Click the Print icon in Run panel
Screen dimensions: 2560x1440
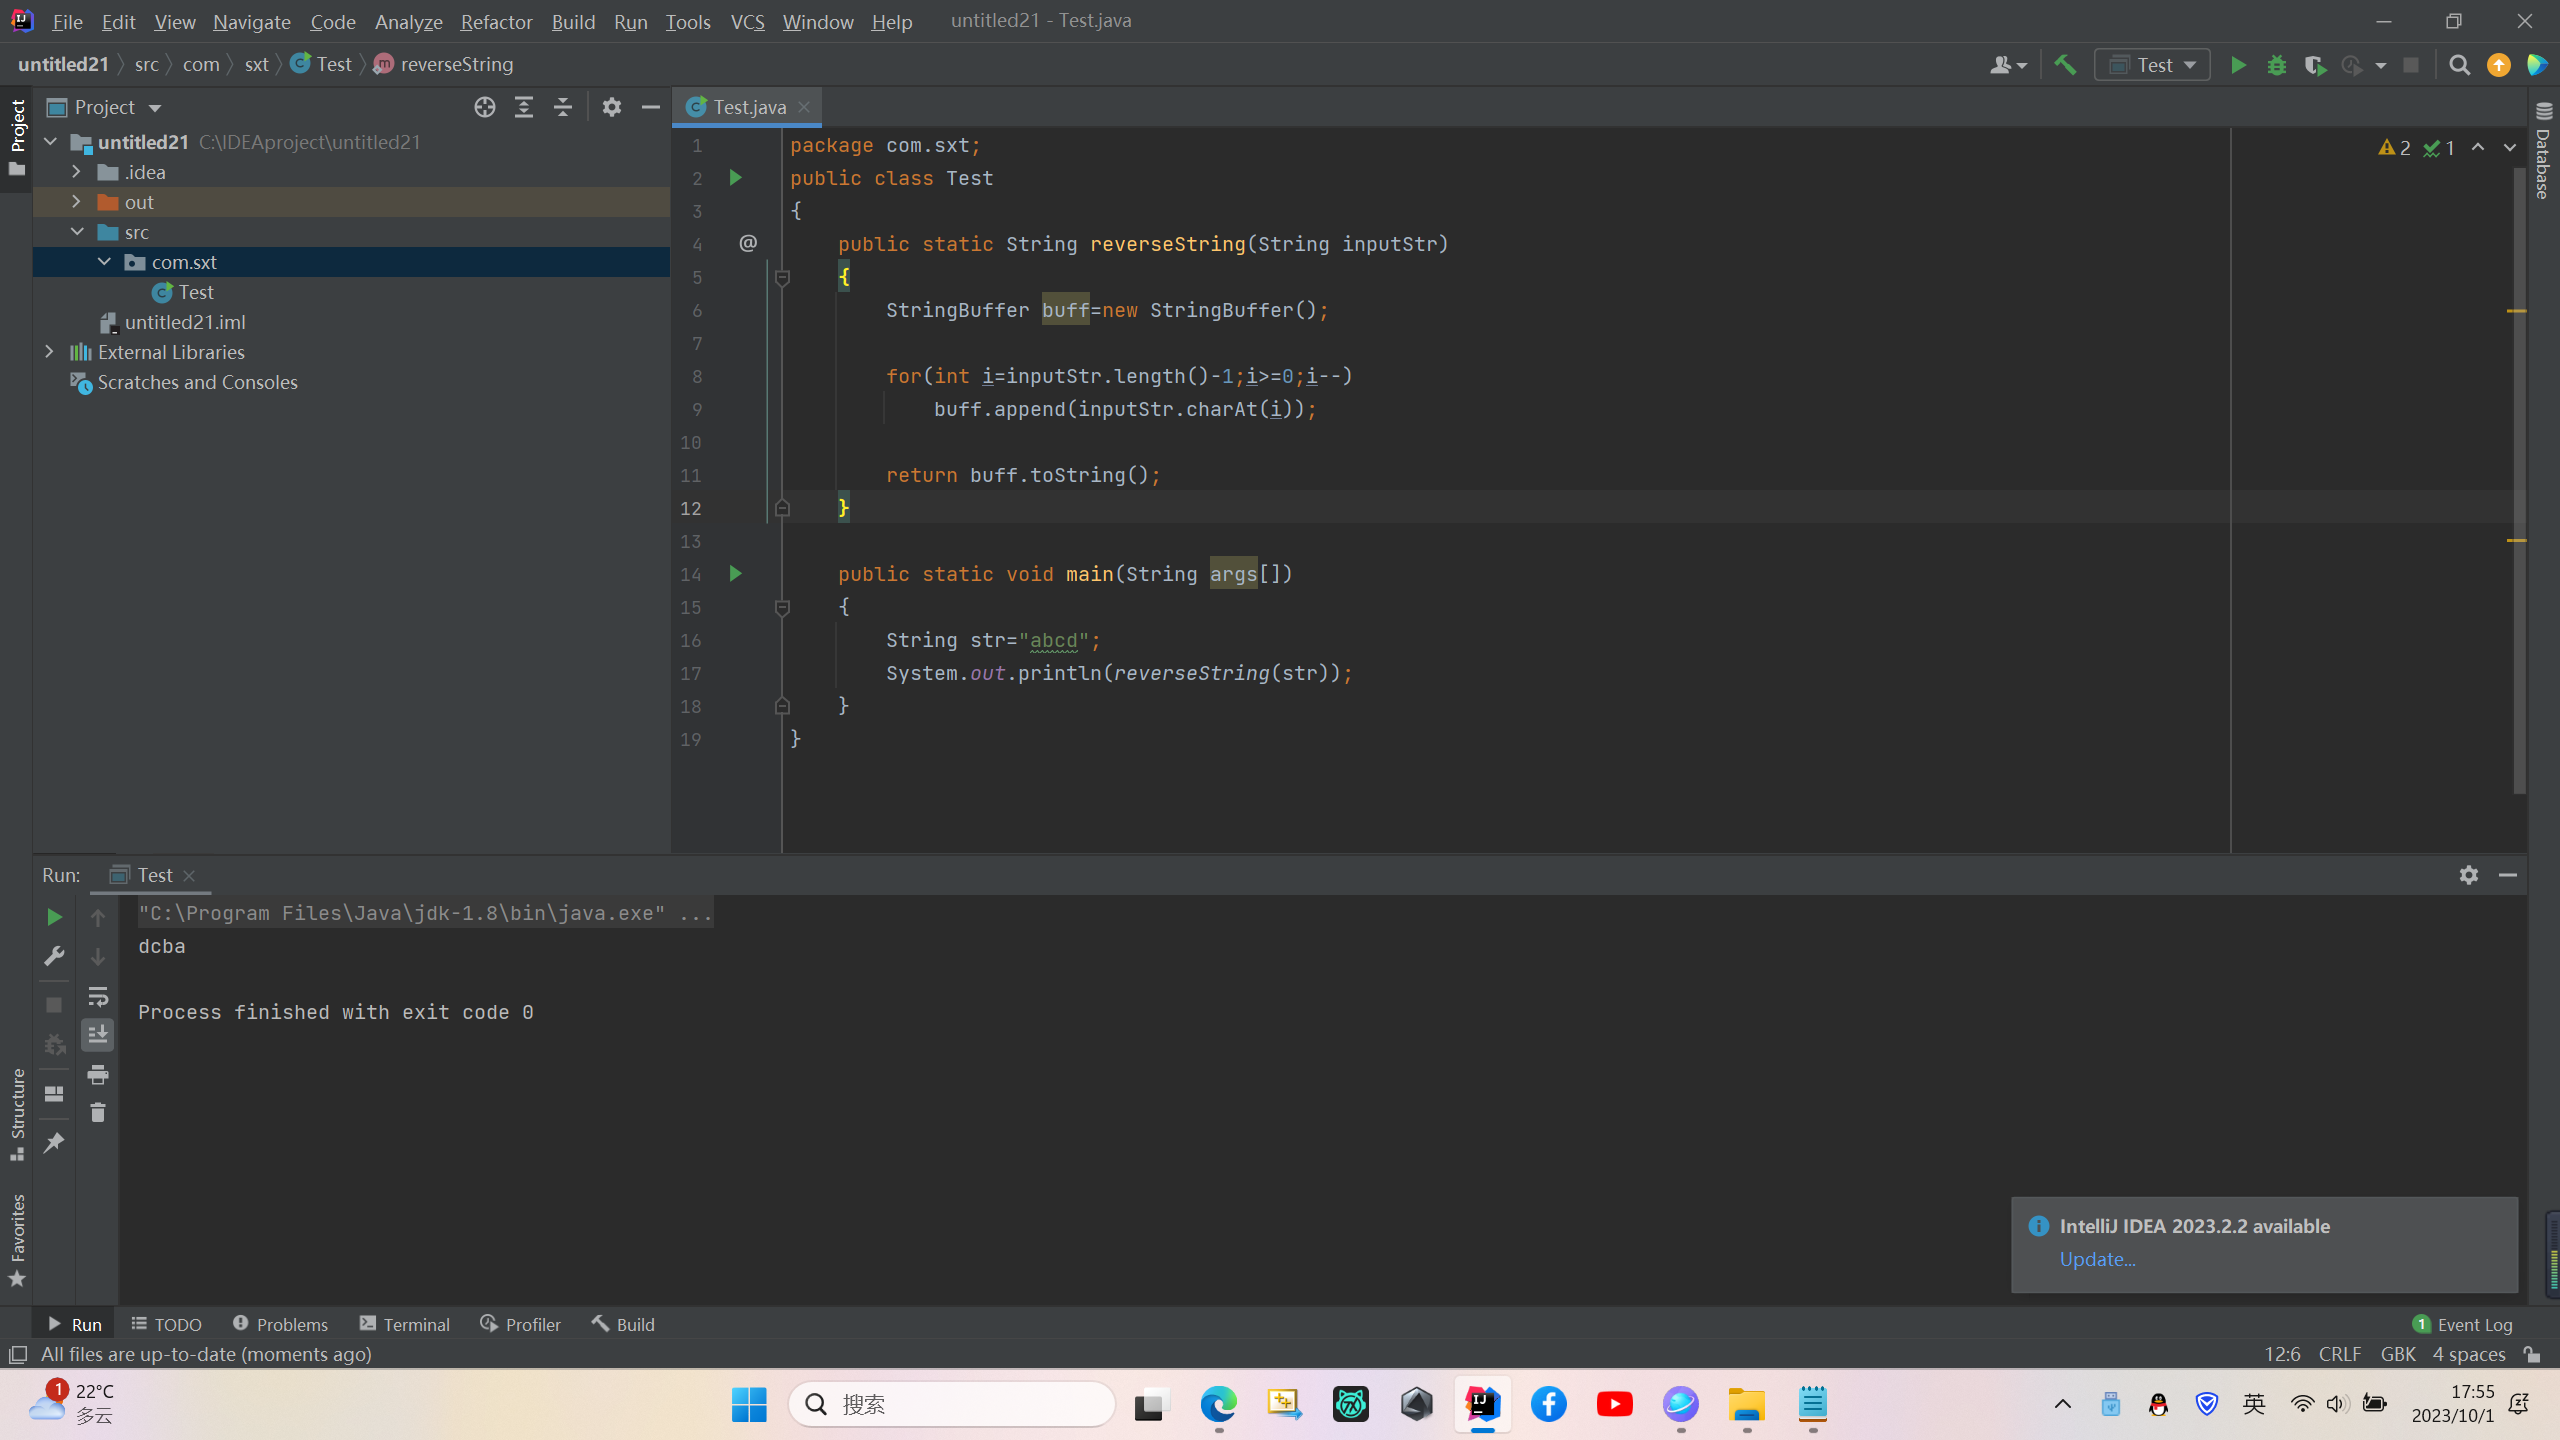coord(98,1075)
